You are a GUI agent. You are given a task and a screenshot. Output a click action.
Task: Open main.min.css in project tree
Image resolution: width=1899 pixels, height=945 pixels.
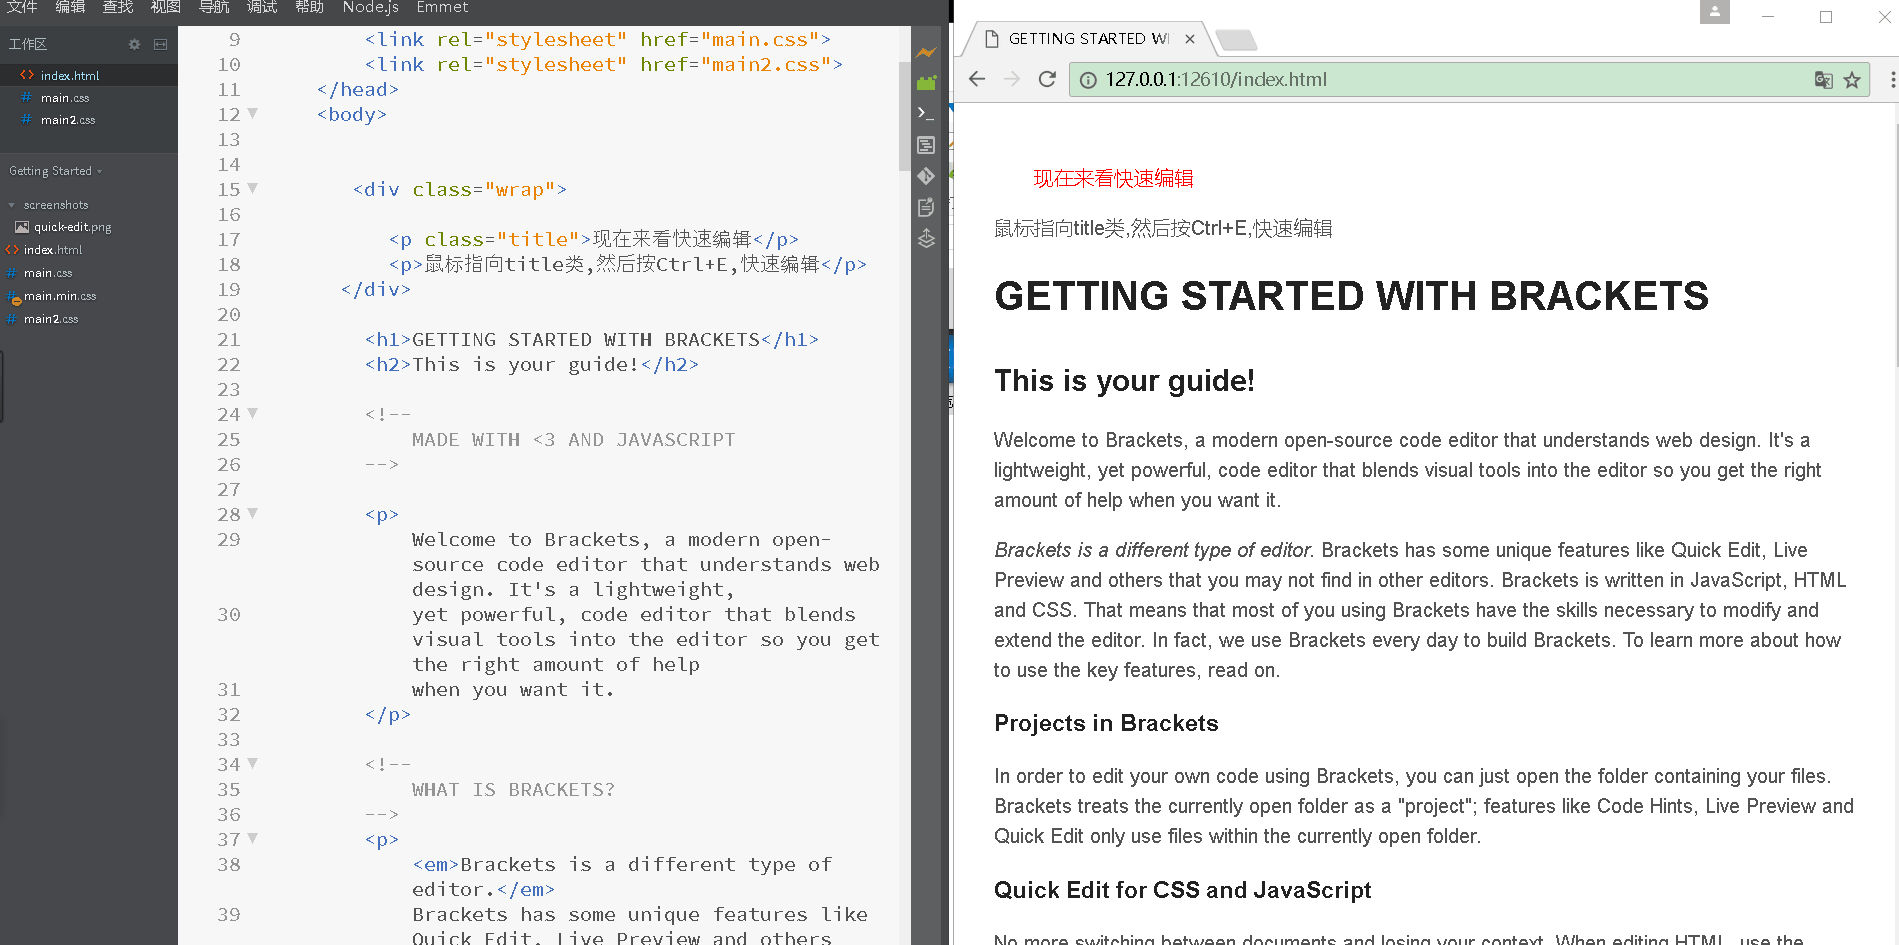click(x=60, y=296)
